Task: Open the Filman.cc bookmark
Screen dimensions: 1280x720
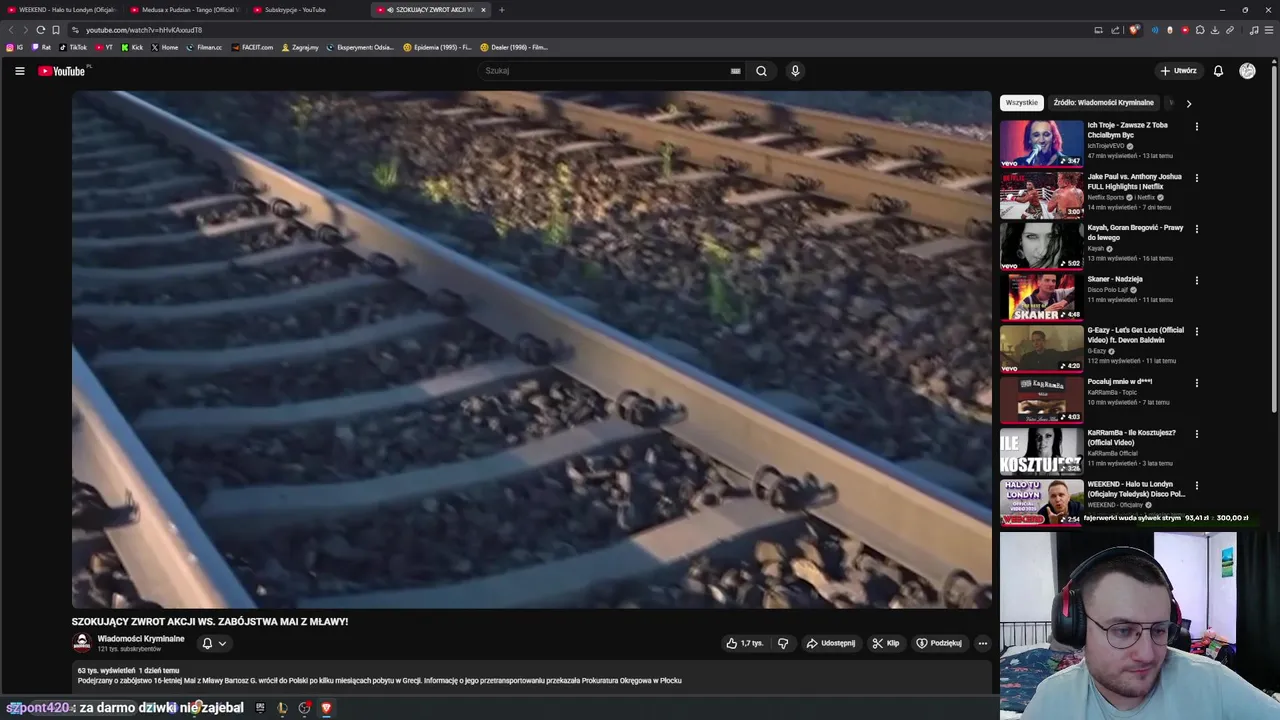Action: click(204, 47)
